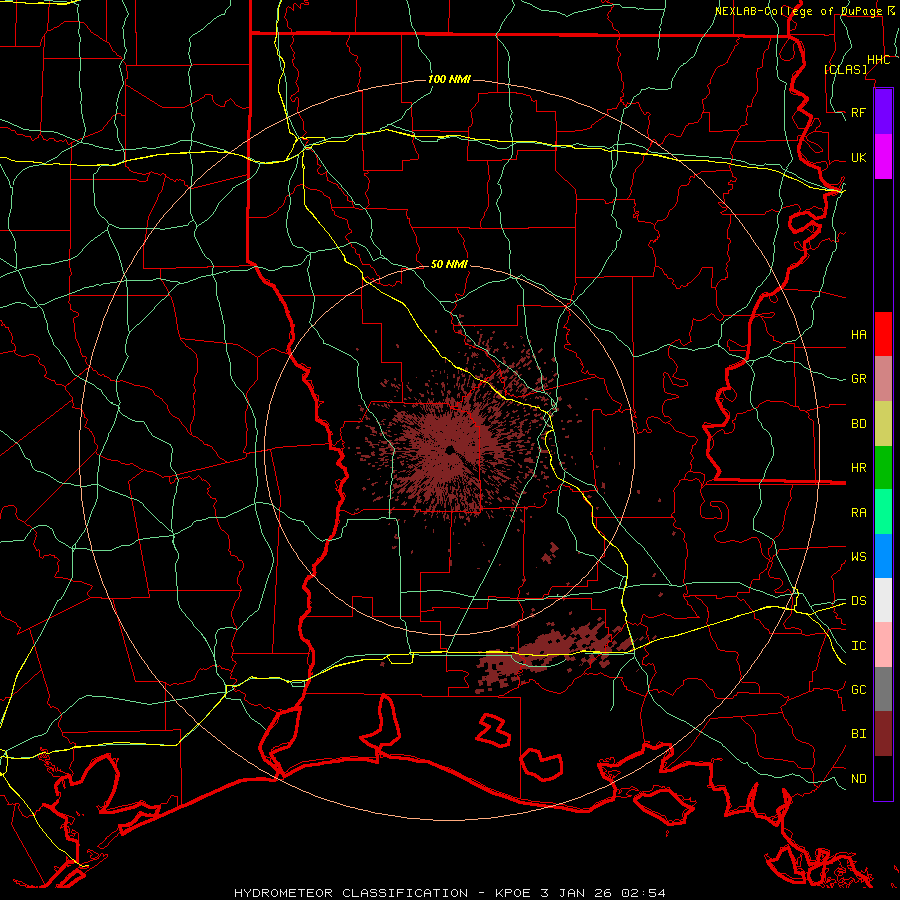Screen dimensions: 900x900
Task: Click the IC legend label
Action: pos(859,646)
